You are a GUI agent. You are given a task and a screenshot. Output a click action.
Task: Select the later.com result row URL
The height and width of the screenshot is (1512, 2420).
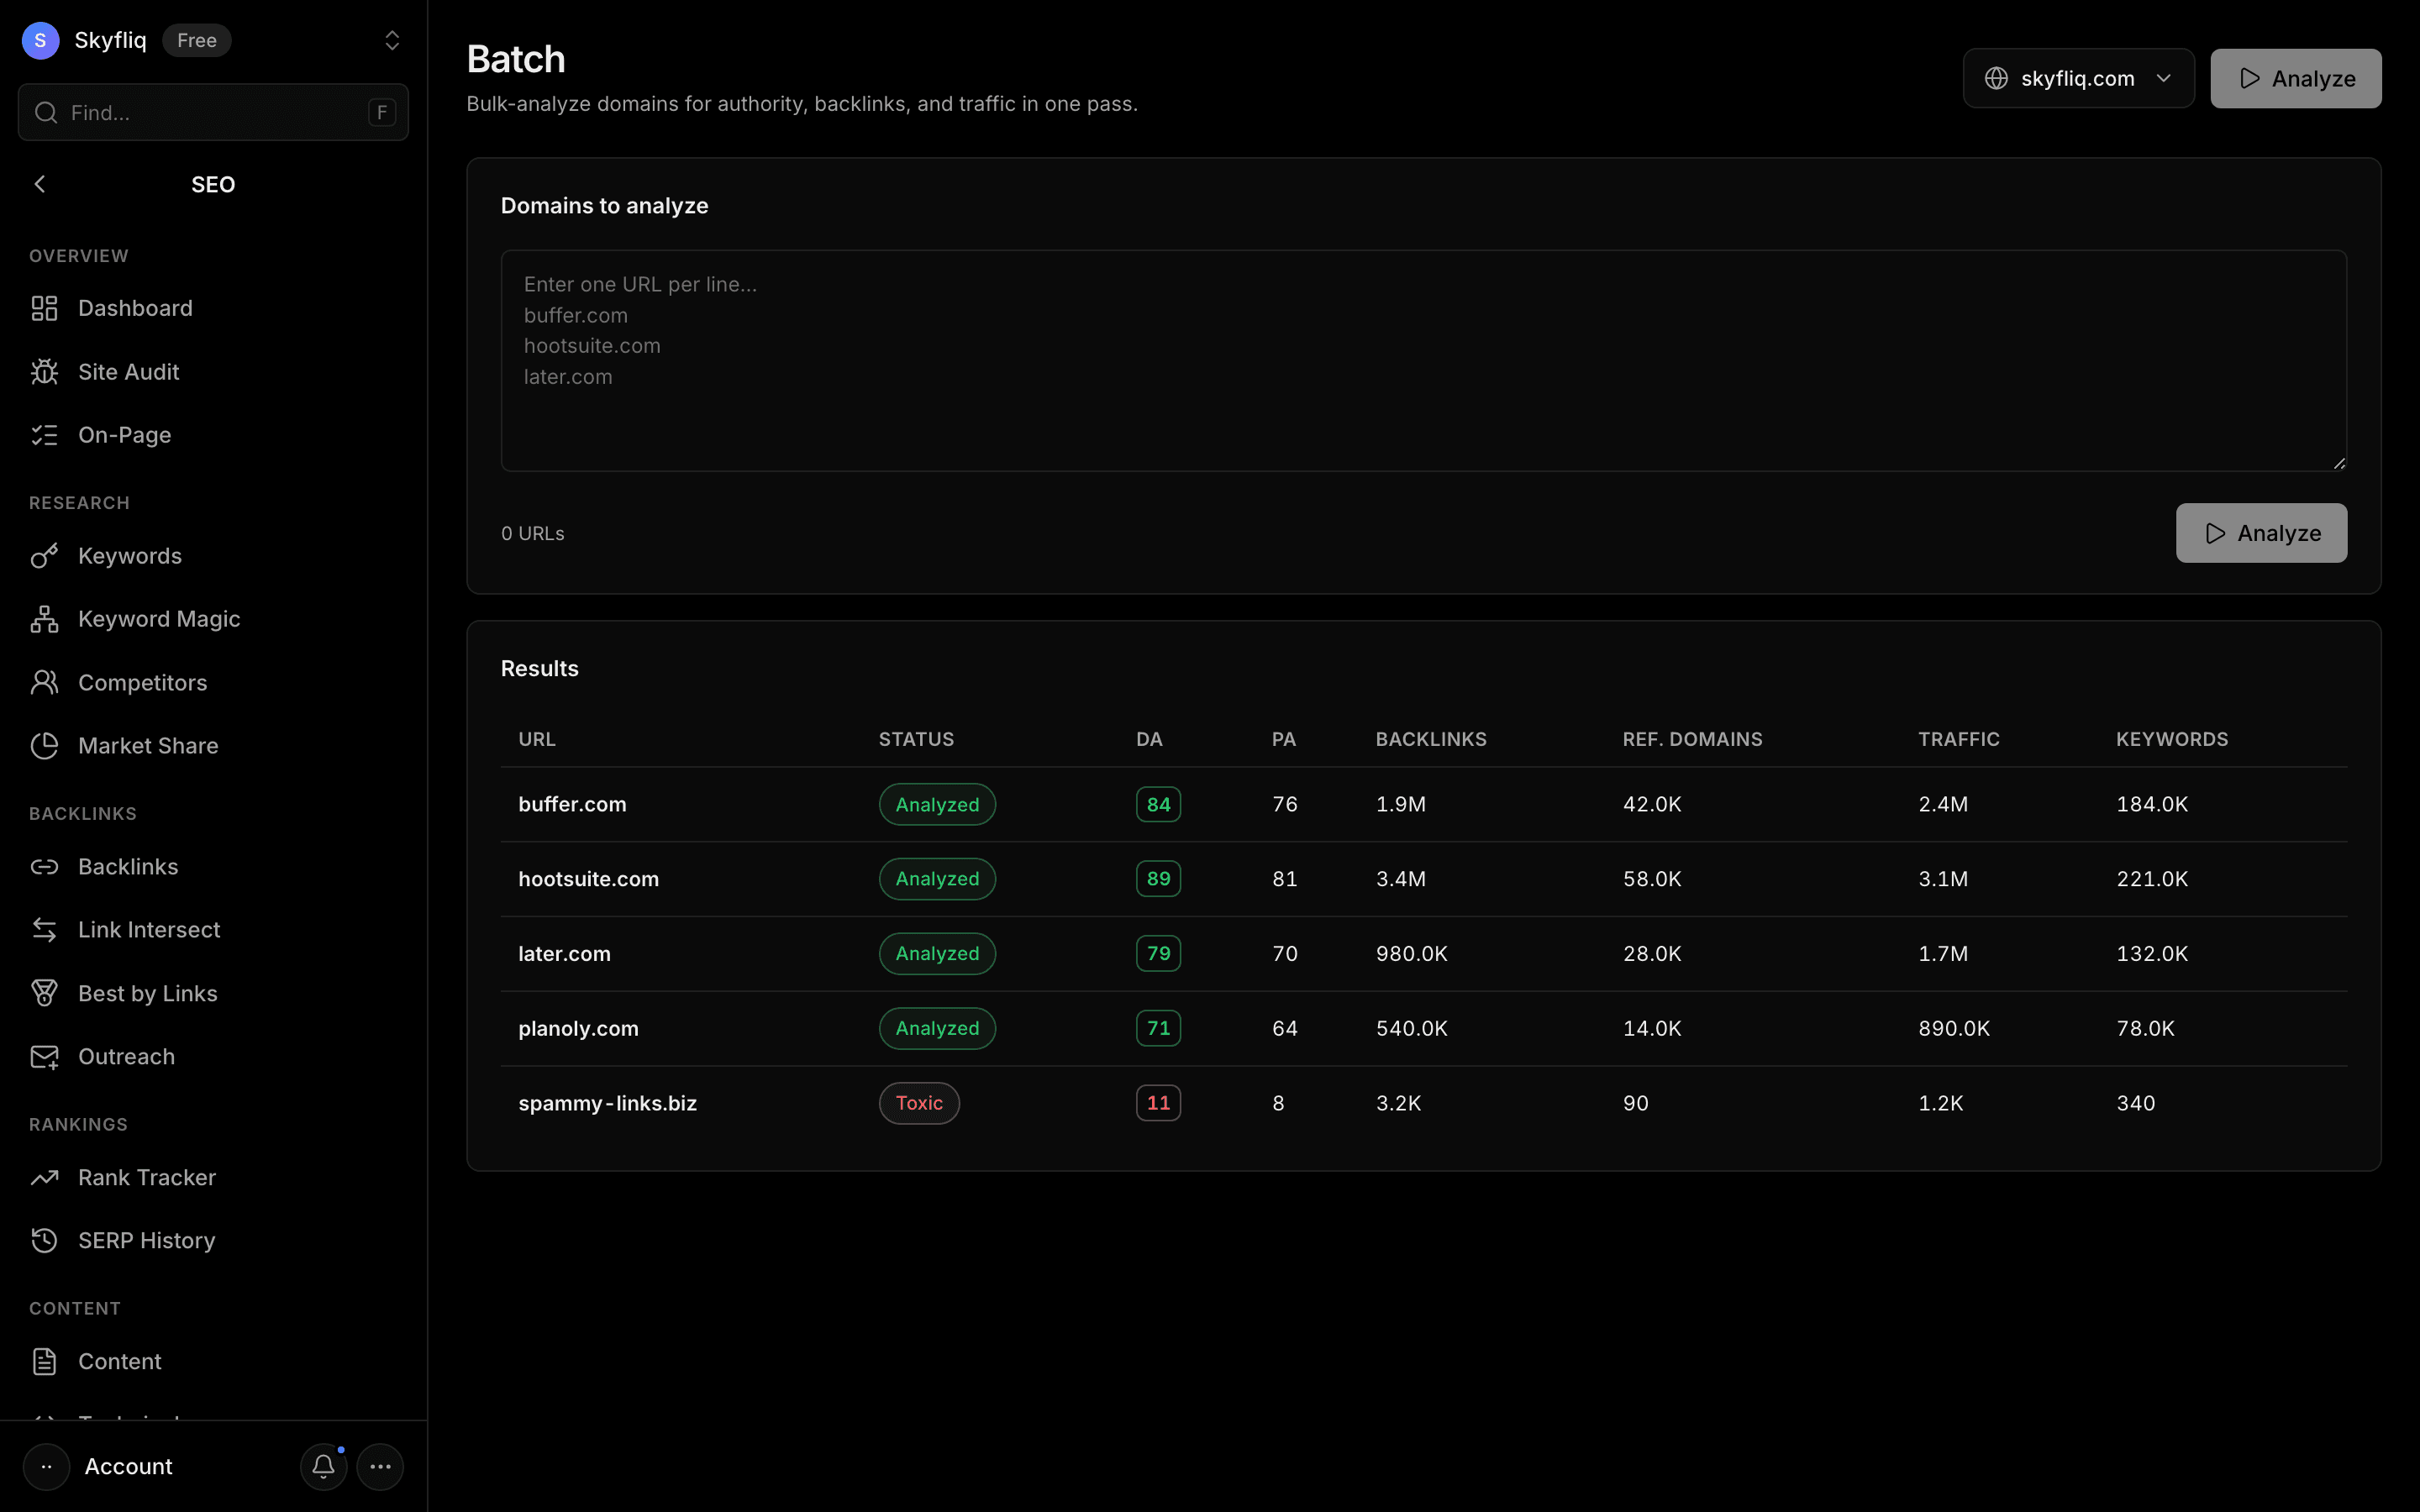(564, 954)
